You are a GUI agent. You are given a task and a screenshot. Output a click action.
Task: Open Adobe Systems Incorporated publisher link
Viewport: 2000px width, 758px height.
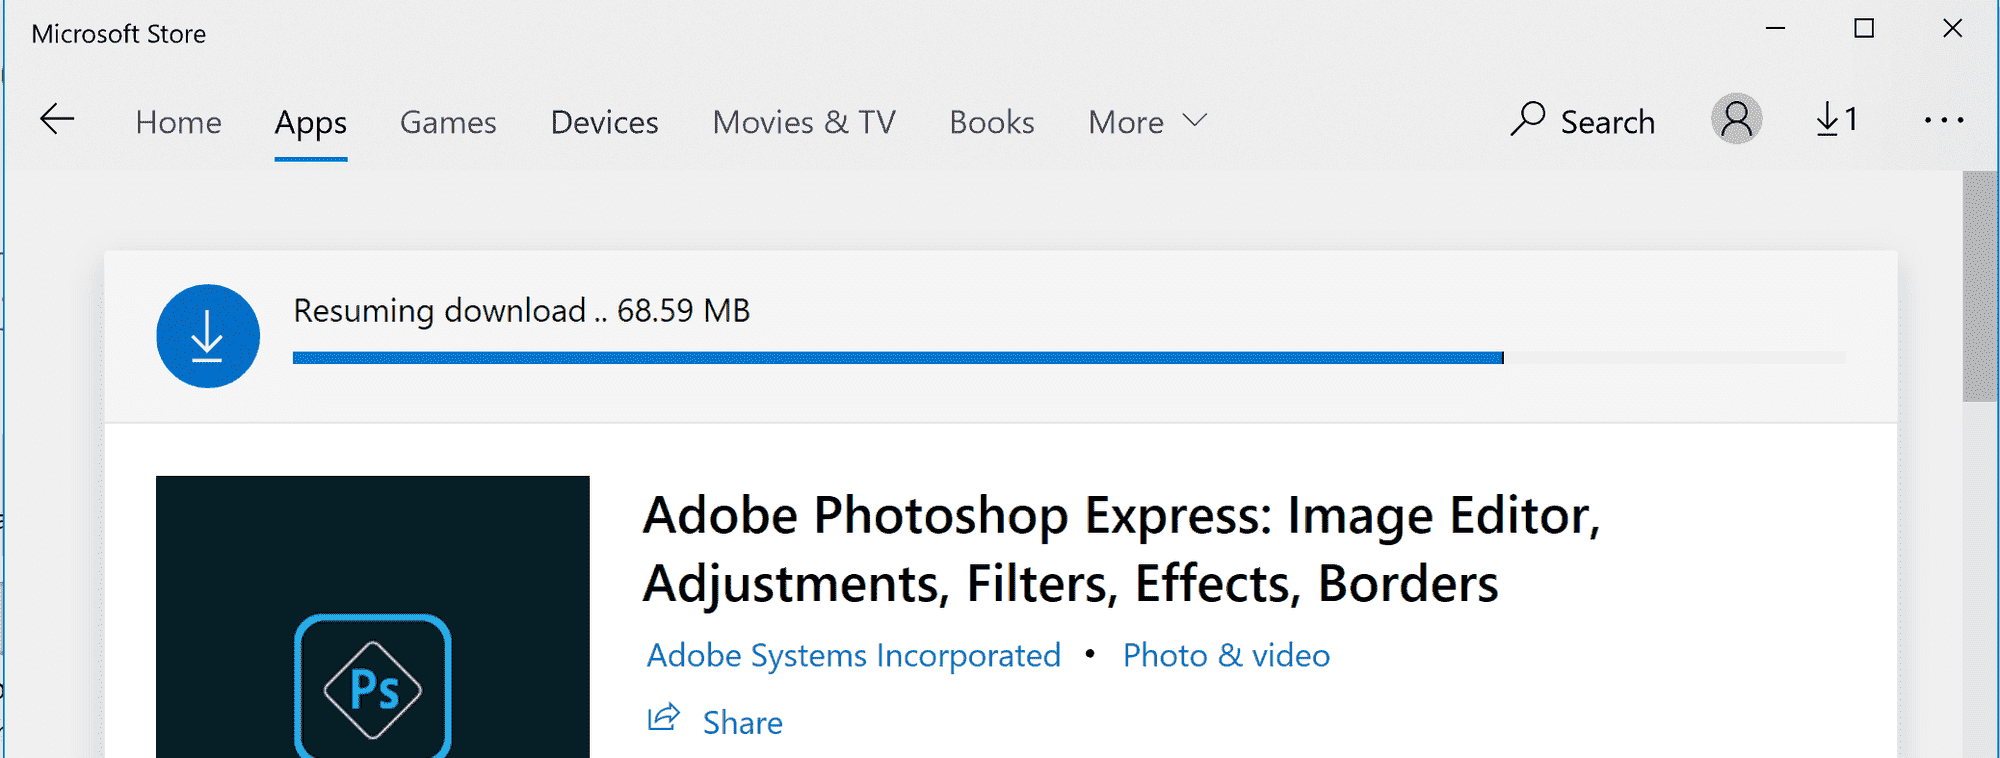[x=853, y=656]
